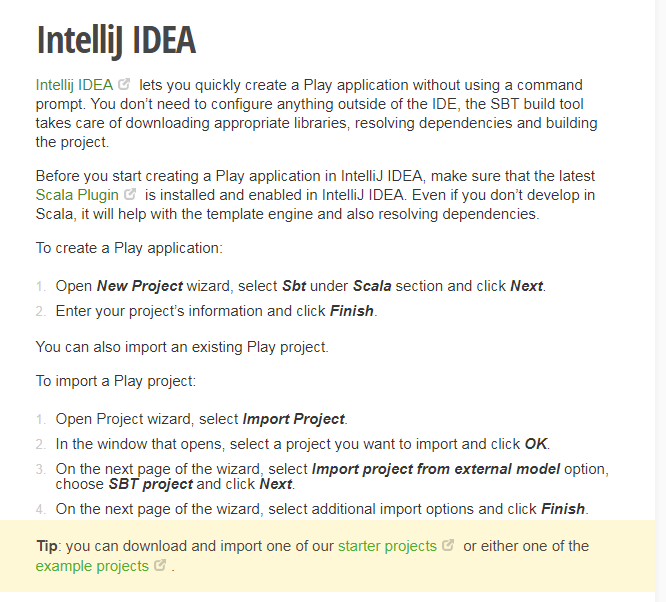Image resolution: width=666 pixels, height=602 pixels.
Task: Click the 'To create a Play application' line
Action: tap(129, 248)
